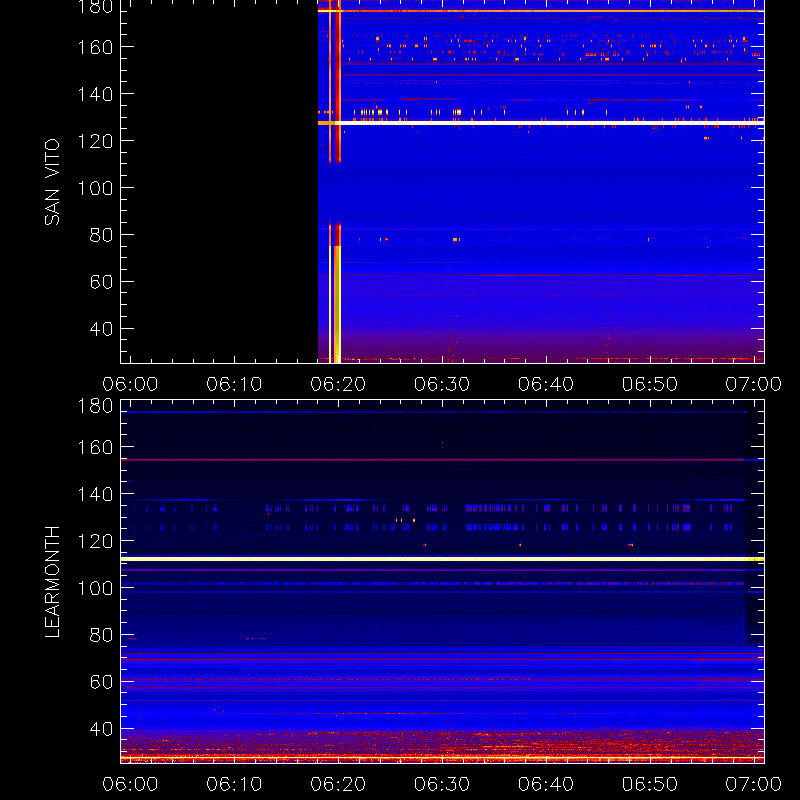Pick the 140 tick label on Learmonth plot

pyautogui.click(x=95, y=494)
